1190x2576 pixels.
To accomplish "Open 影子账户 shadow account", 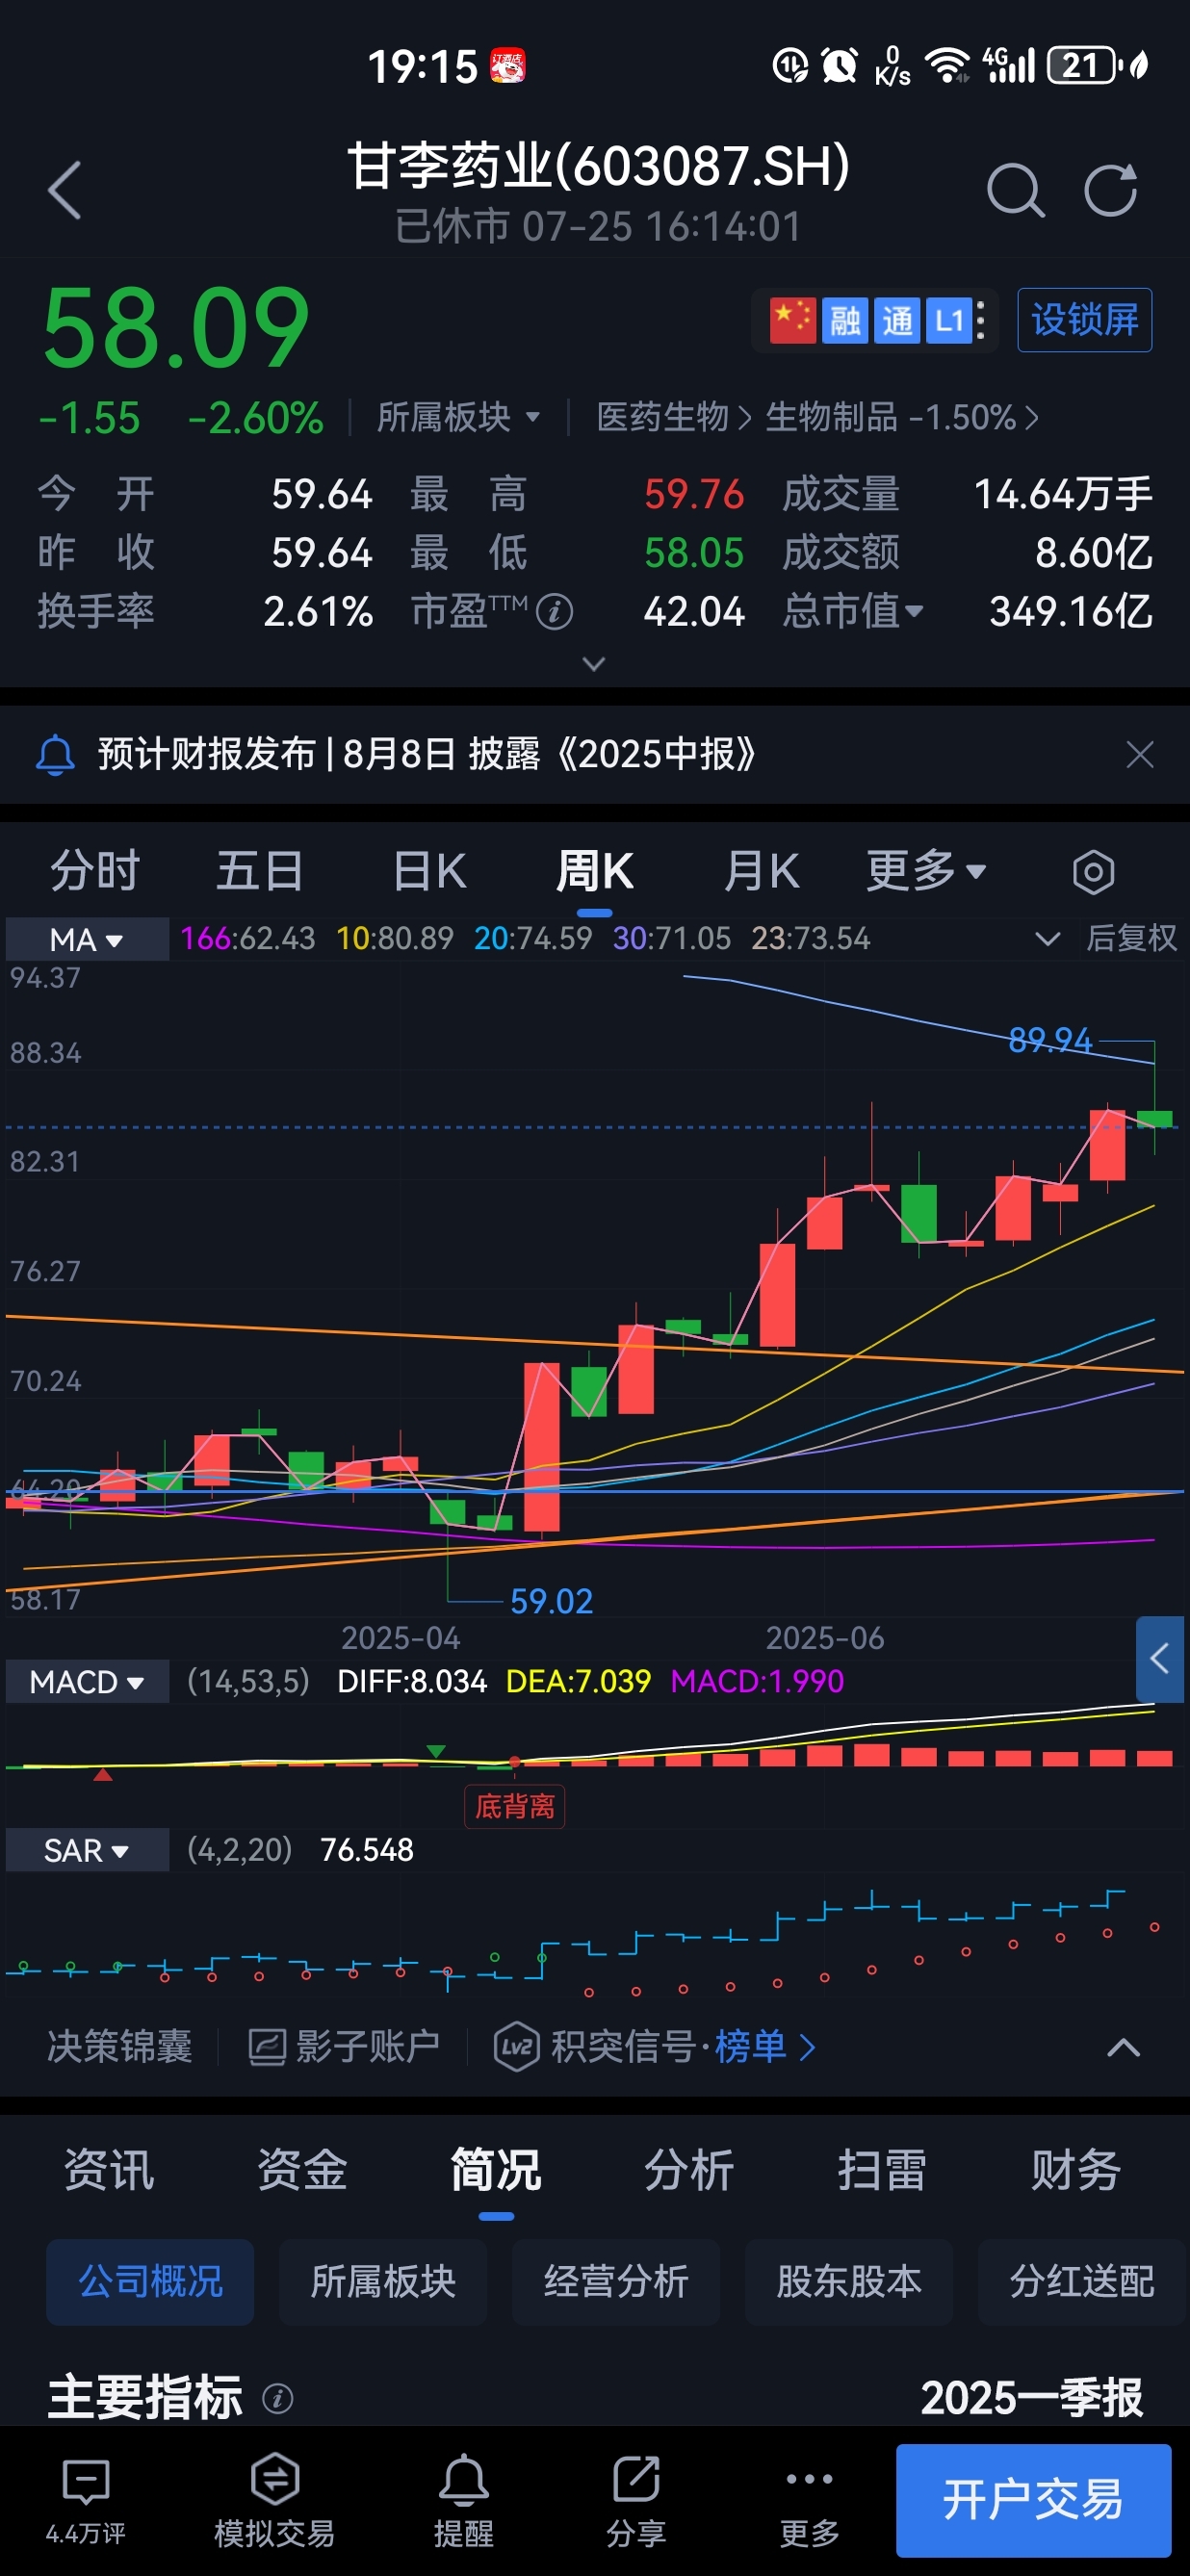I will (344, 2046).
